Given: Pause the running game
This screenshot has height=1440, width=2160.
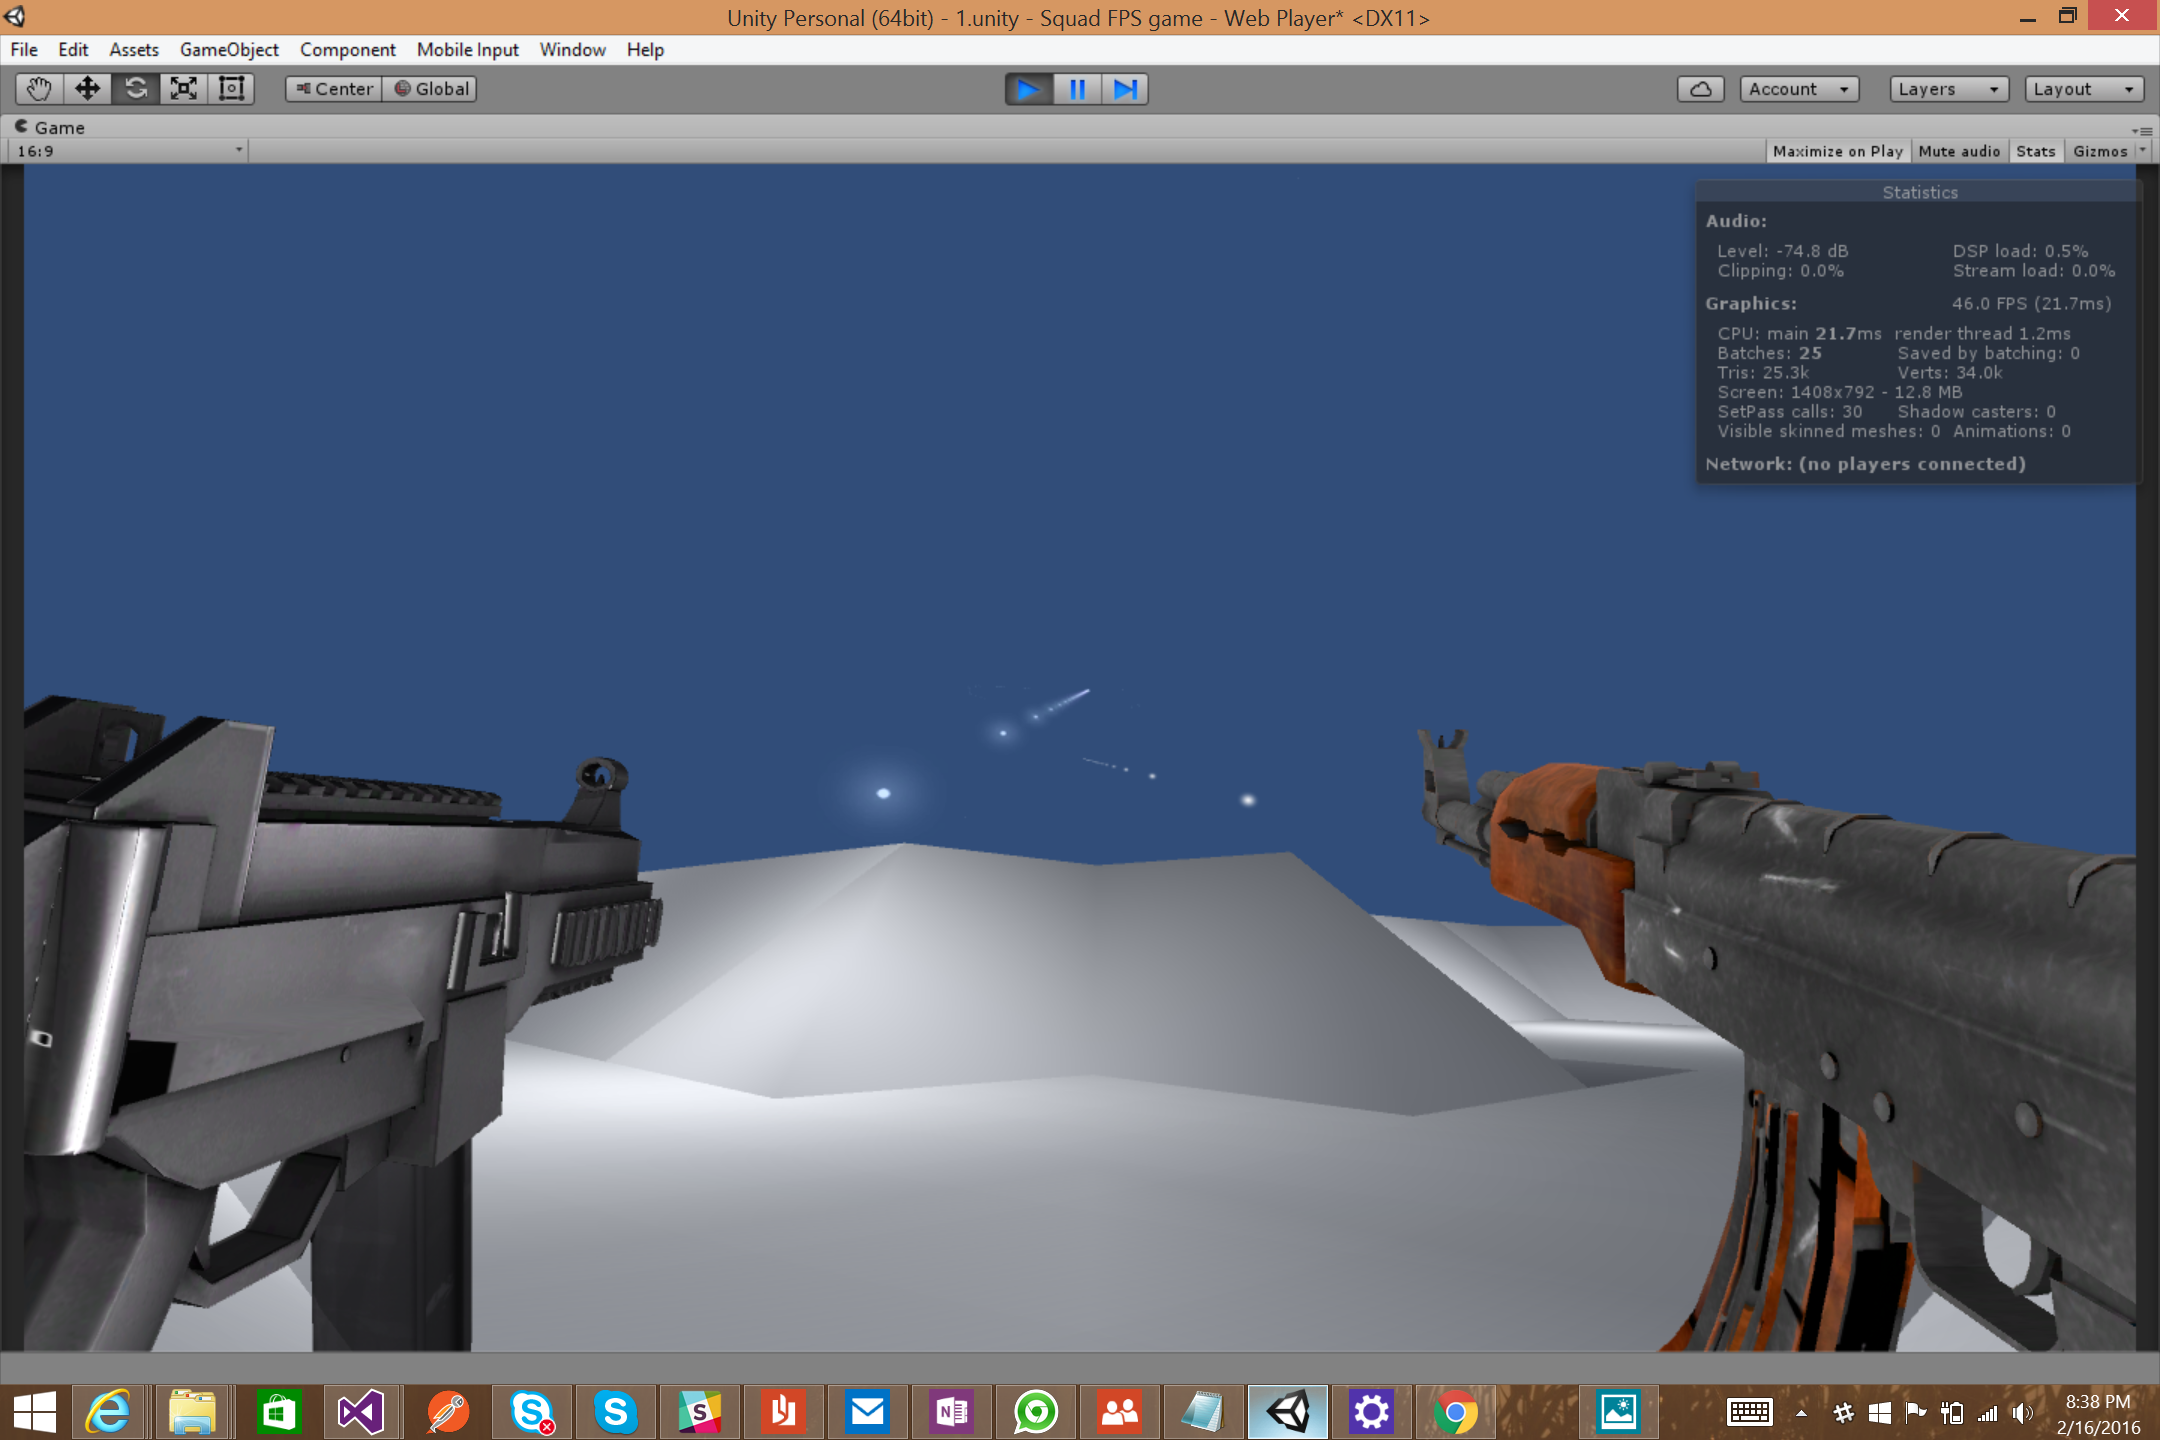Looking at the screenshot, I should (1076, 89).
